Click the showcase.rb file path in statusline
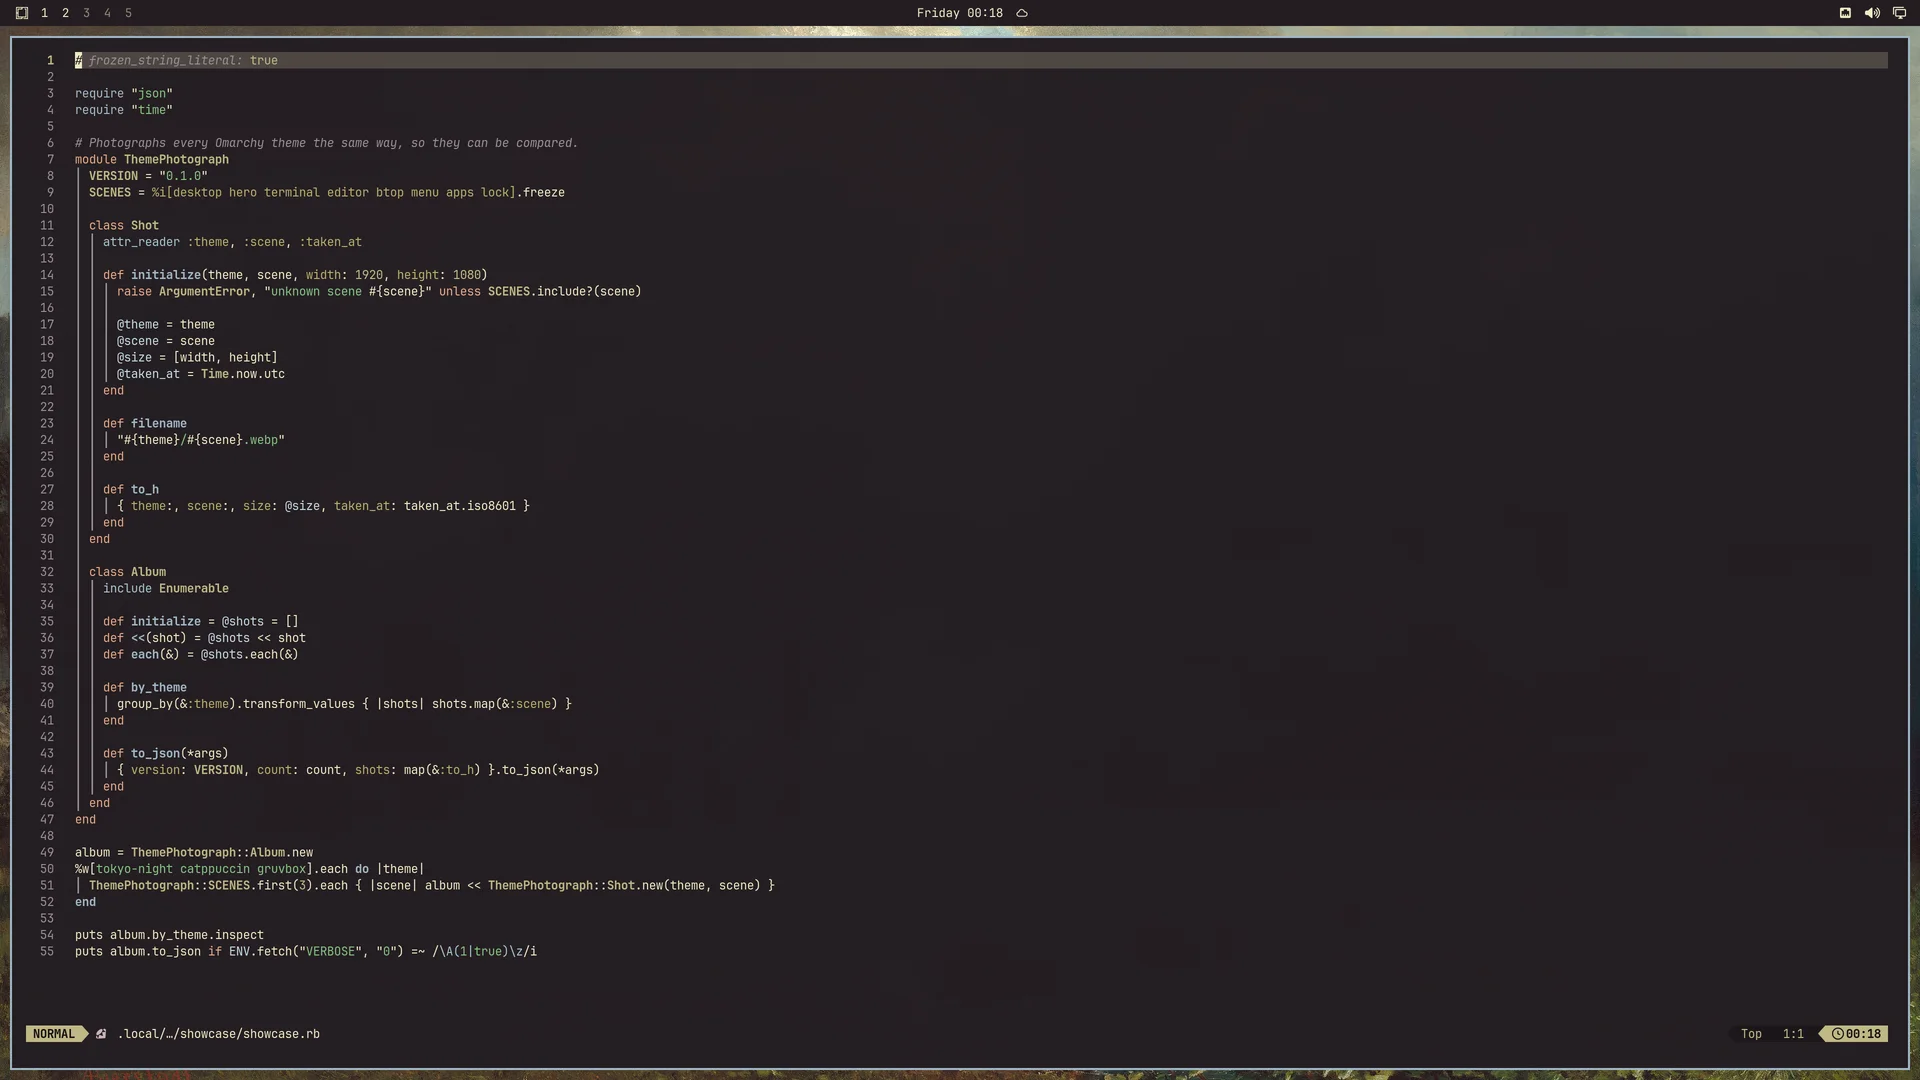Viewport: 1920px width, 1080px height. click(219, 1034)
